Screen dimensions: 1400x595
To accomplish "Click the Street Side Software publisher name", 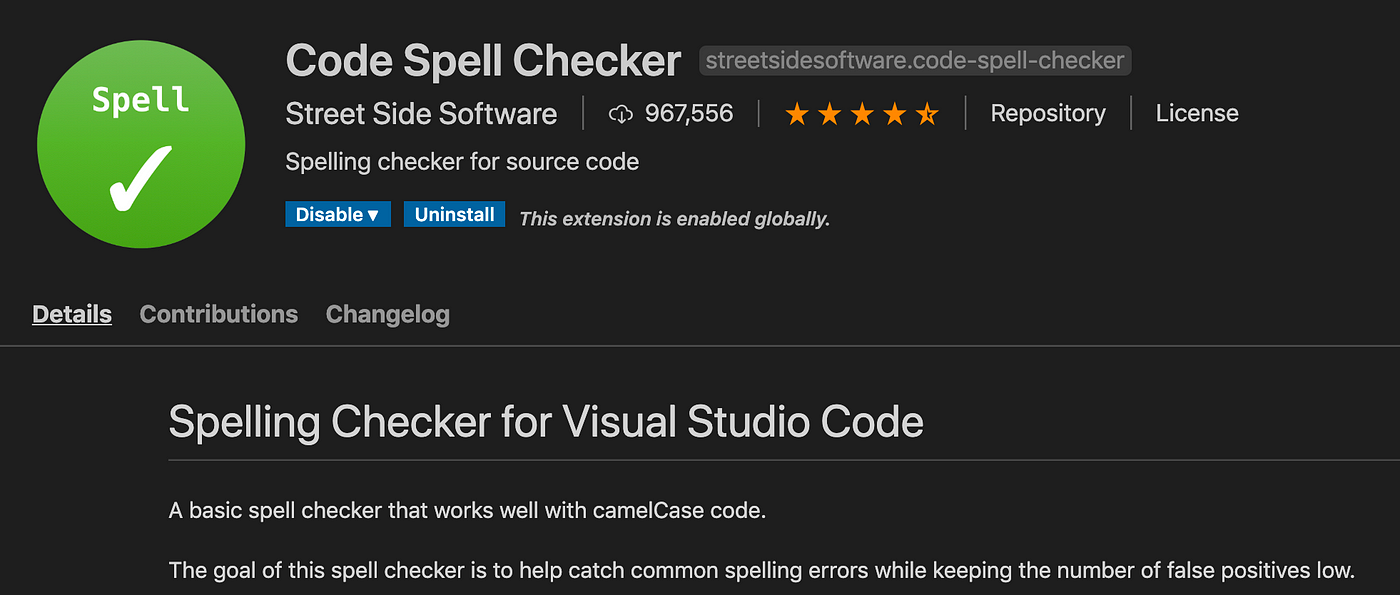I will pyautogui.click(x=421, y=114).
